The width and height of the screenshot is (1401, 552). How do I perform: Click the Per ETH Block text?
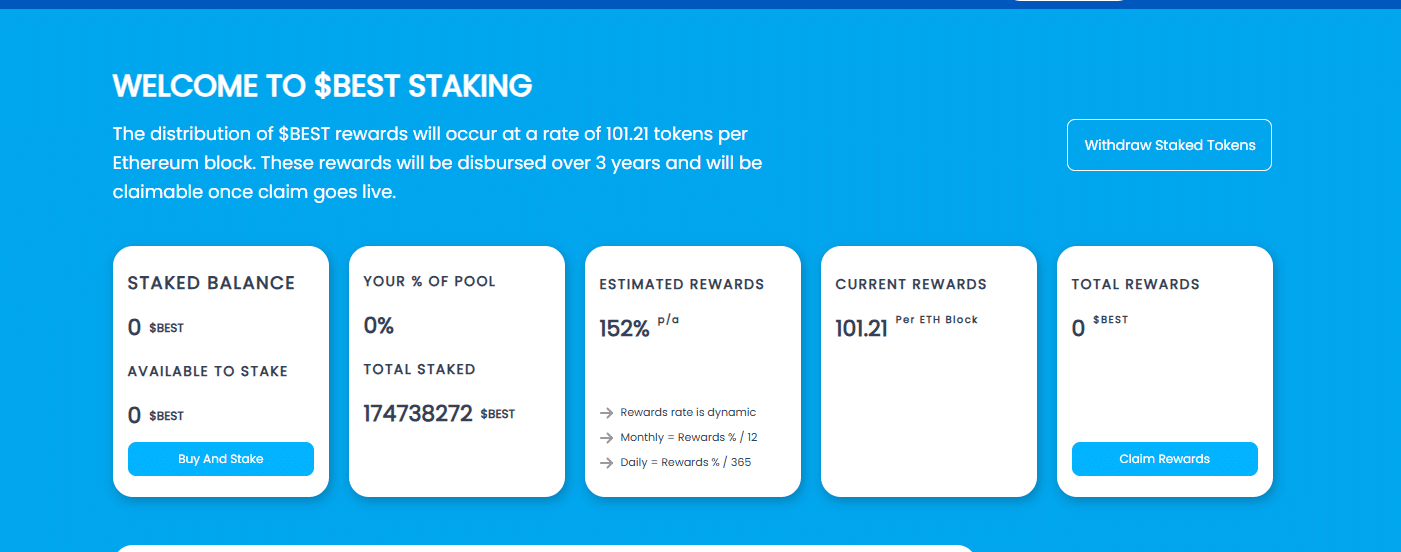tap(937, 320)
